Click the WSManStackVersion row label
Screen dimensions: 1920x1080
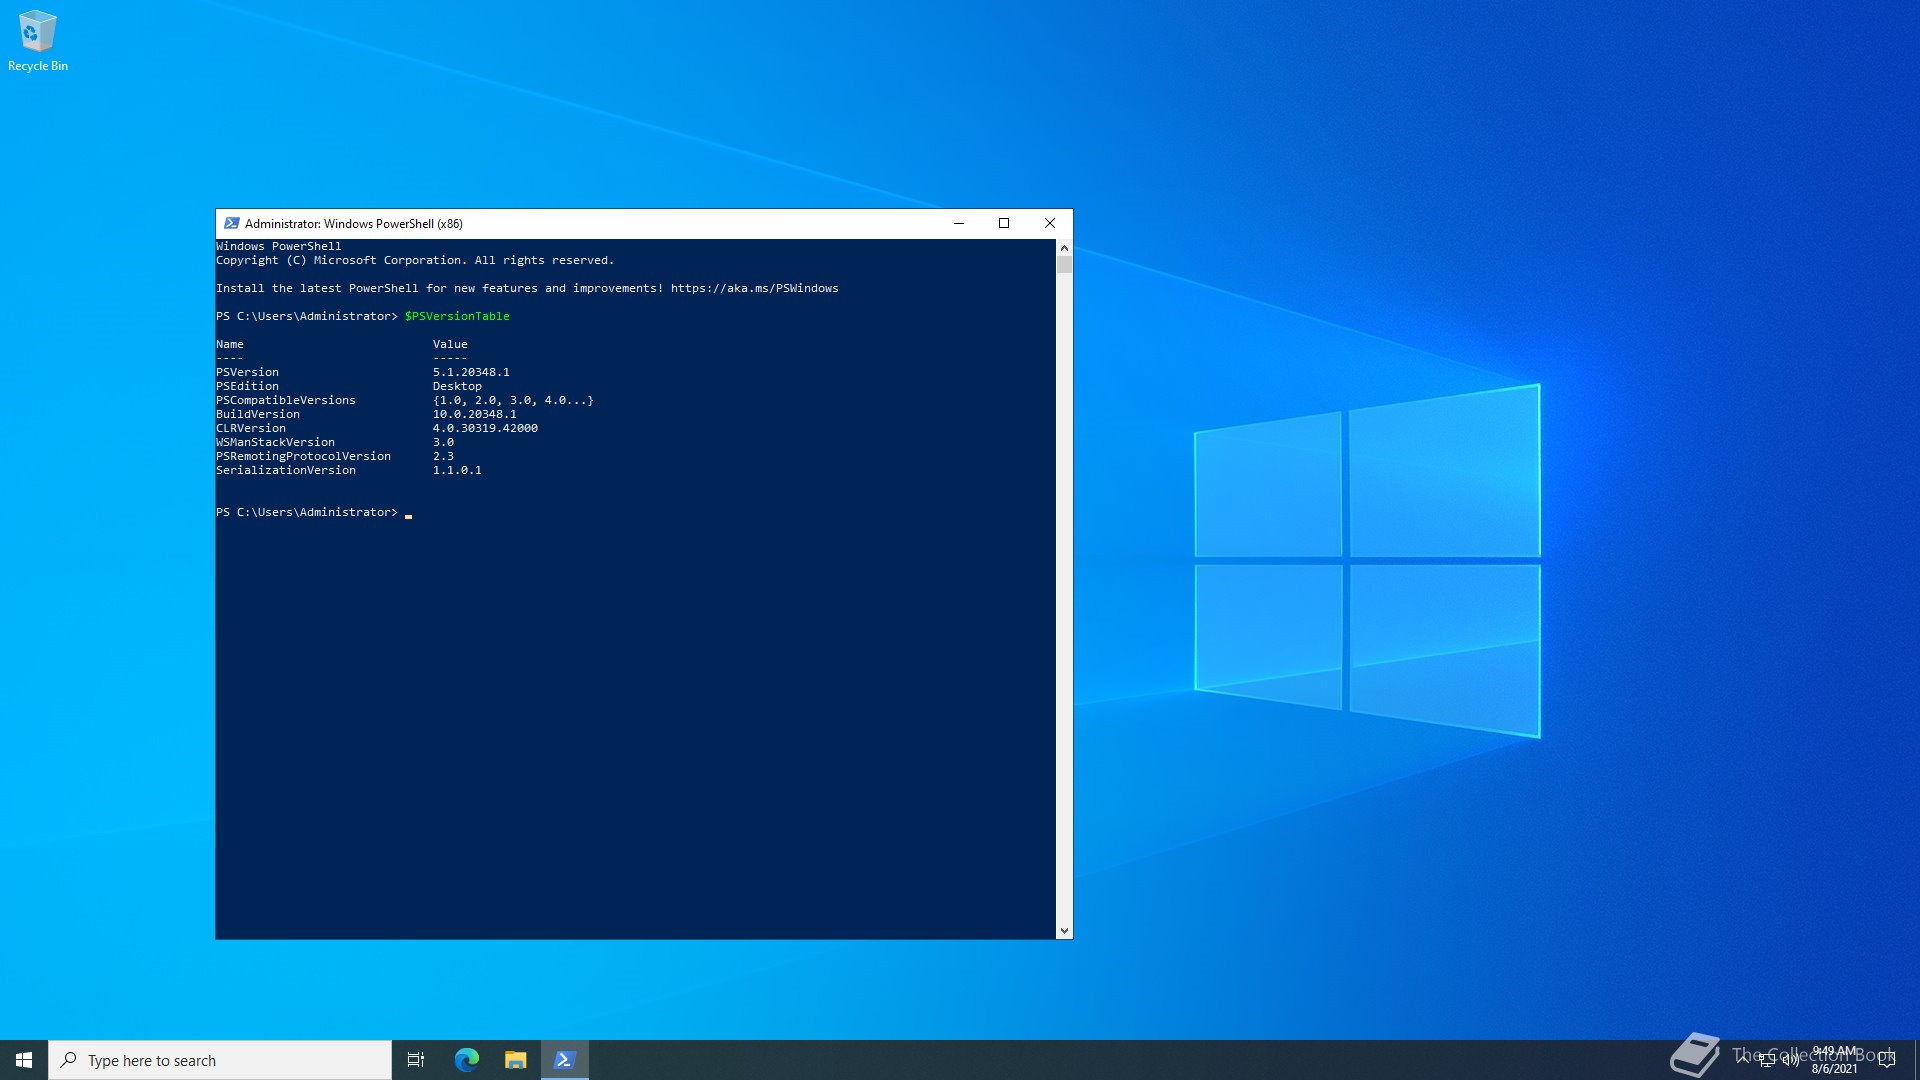pos(275,442)
